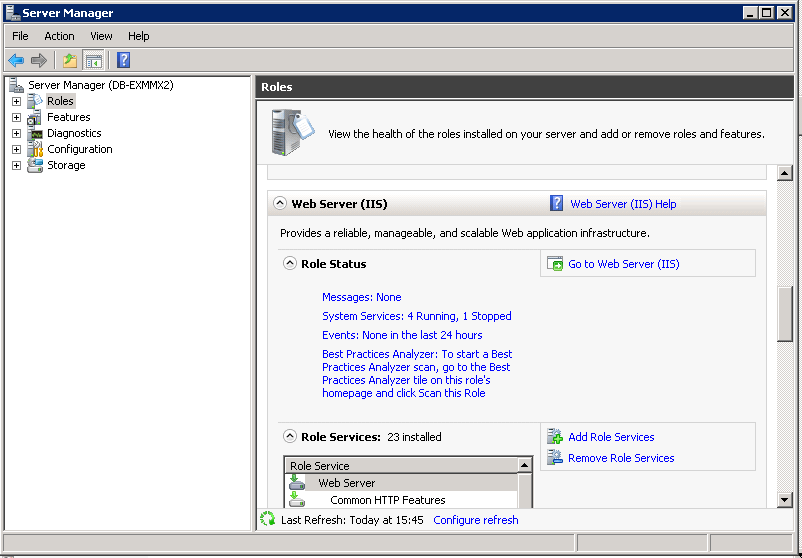Open Web Server (IIS) Help link
Viewport: 802px width, 558px height.
click(623, 204)
